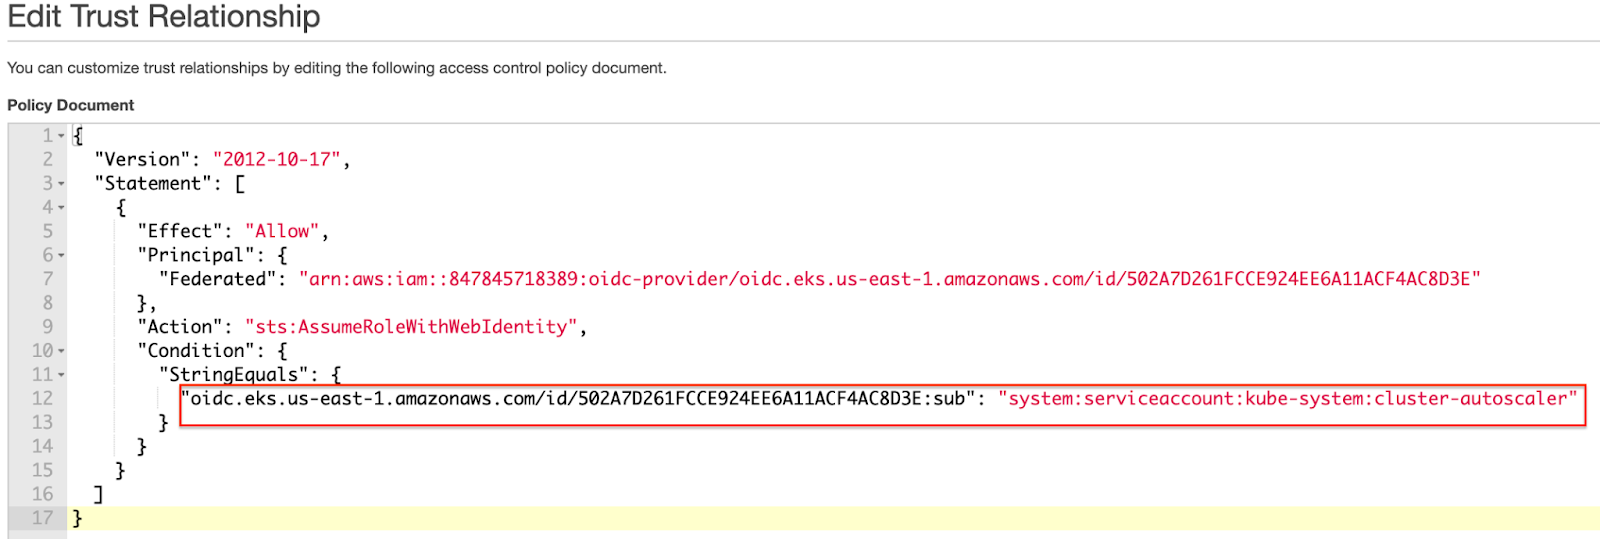Viewport: 1600px width, 539px height.
Task: Collapse the fold arrow on line 1
Action: point(61,136)
